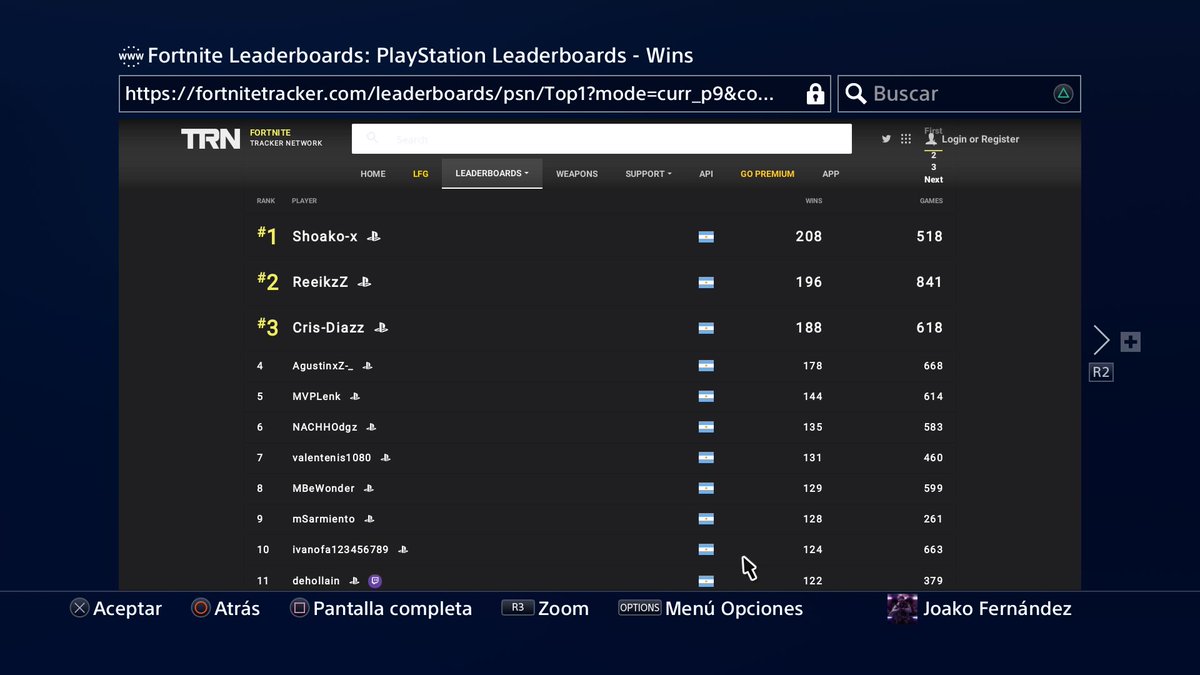Open the Twitter bird icon link
This screenshot has width=1200, height=675.
(886, 139)
